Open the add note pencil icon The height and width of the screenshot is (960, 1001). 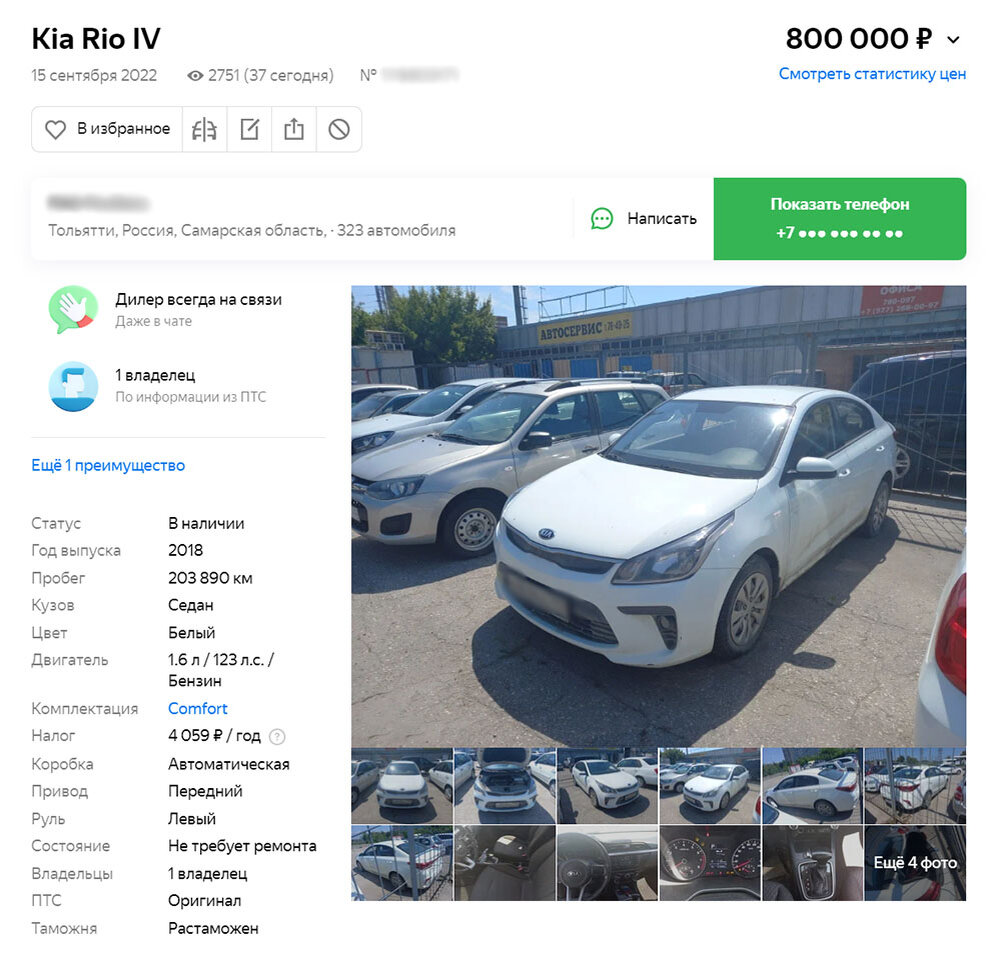249,130
